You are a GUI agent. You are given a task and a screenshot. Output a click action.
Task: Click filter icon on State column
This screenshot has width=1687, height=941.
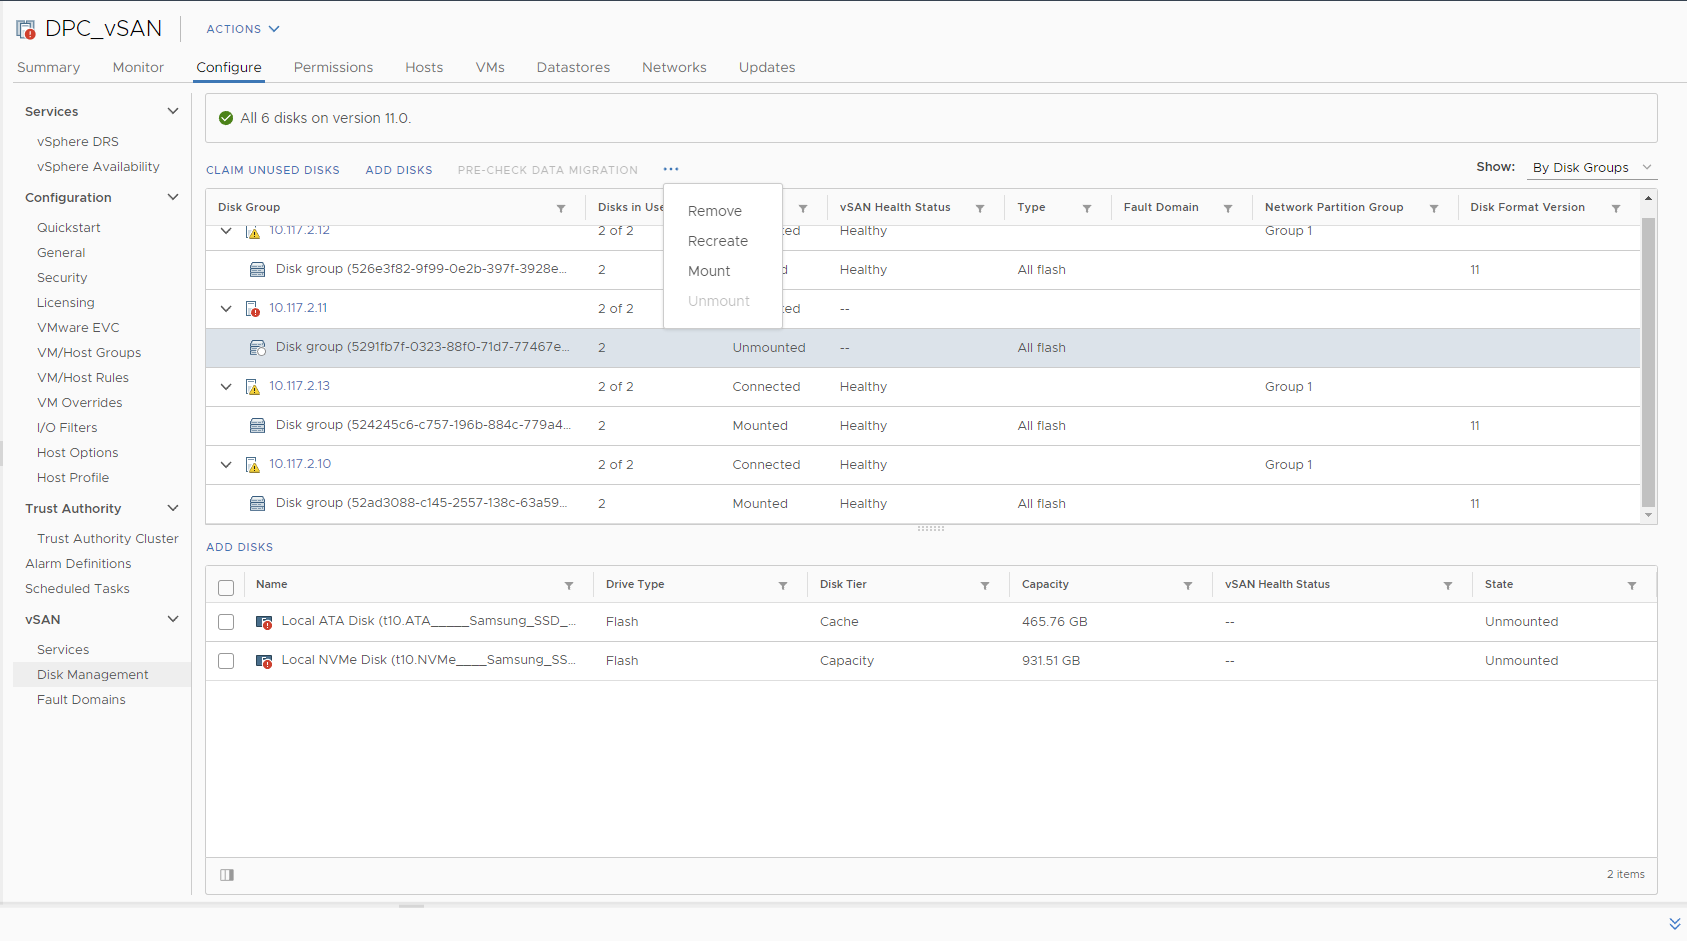pyautogui.click(x=1632, y=585)
